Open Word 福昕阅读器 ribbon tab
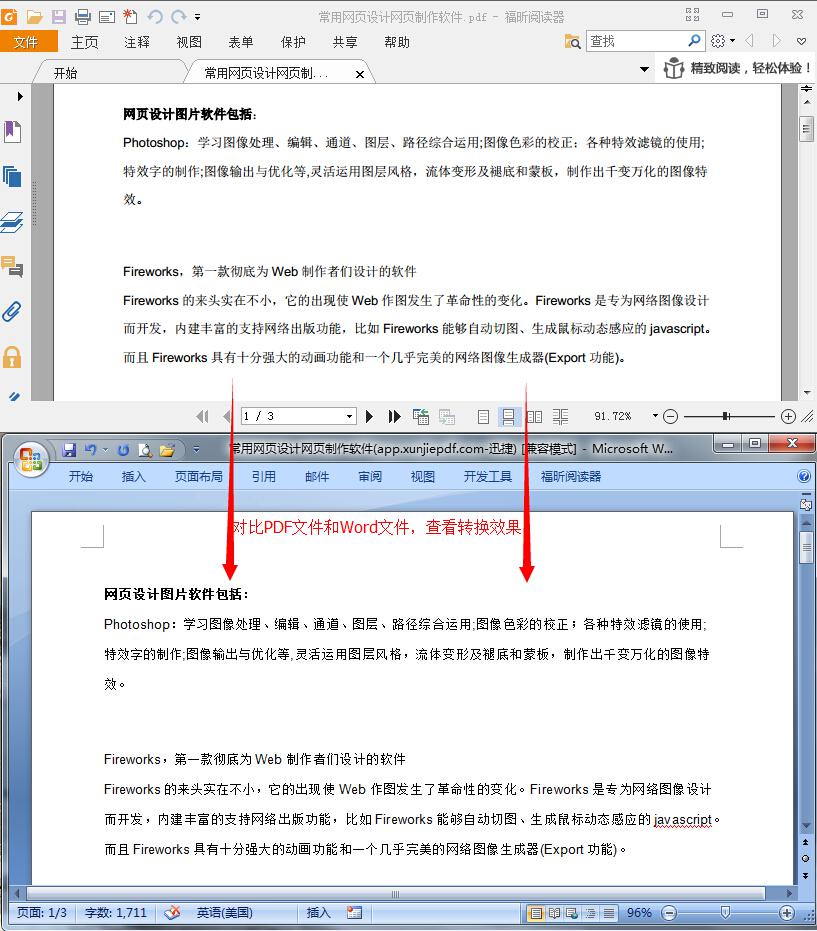 click(571, 477)
